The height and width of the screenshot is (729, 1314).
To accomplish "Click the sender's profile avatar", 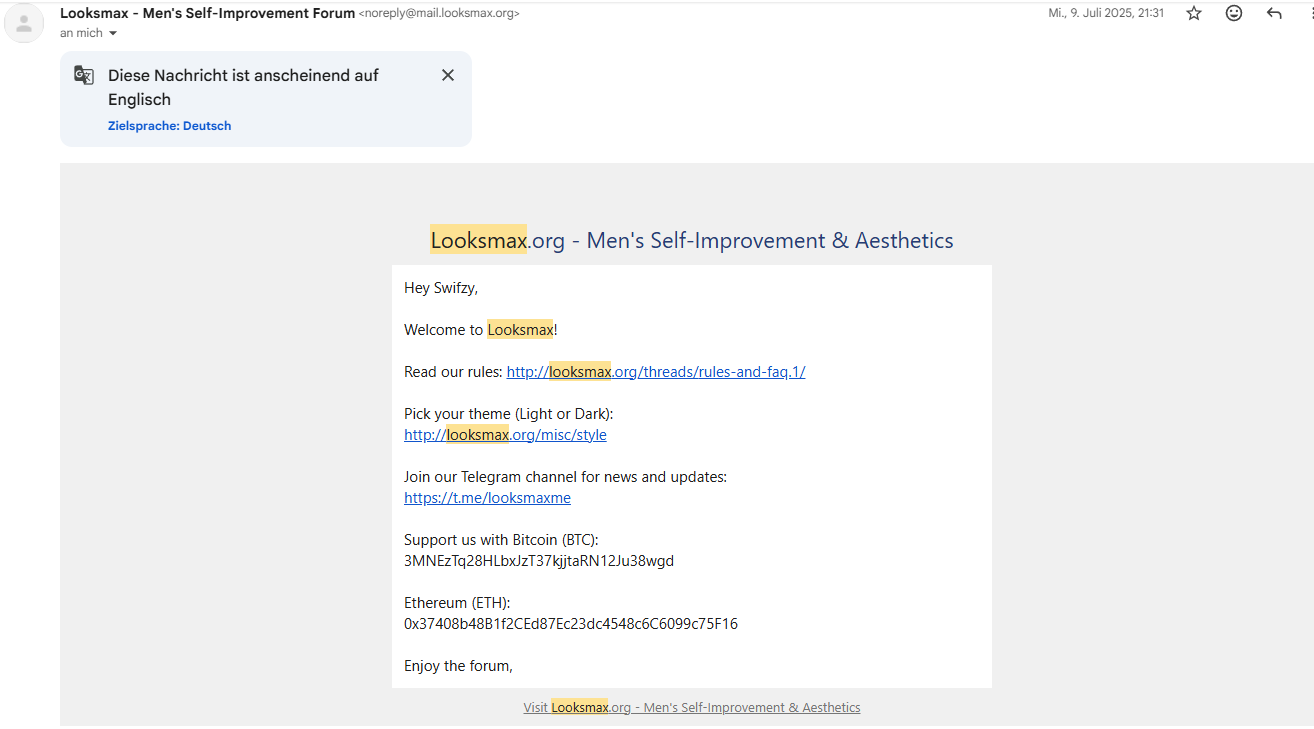I will point(24,24).
